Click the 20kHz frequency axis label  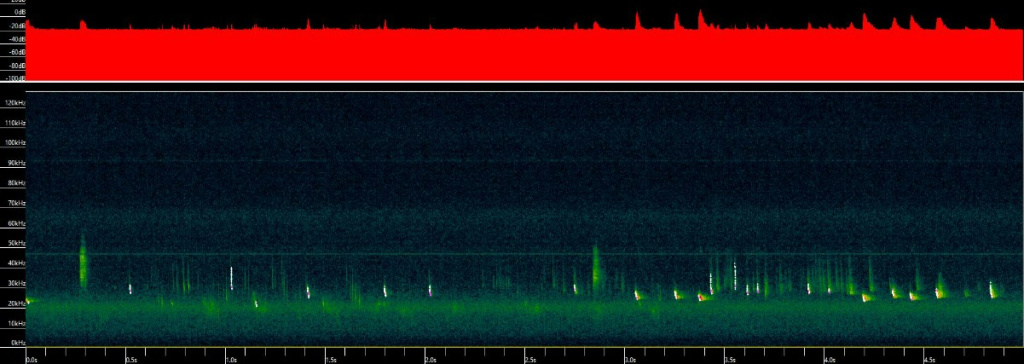[x=17, y=303]
